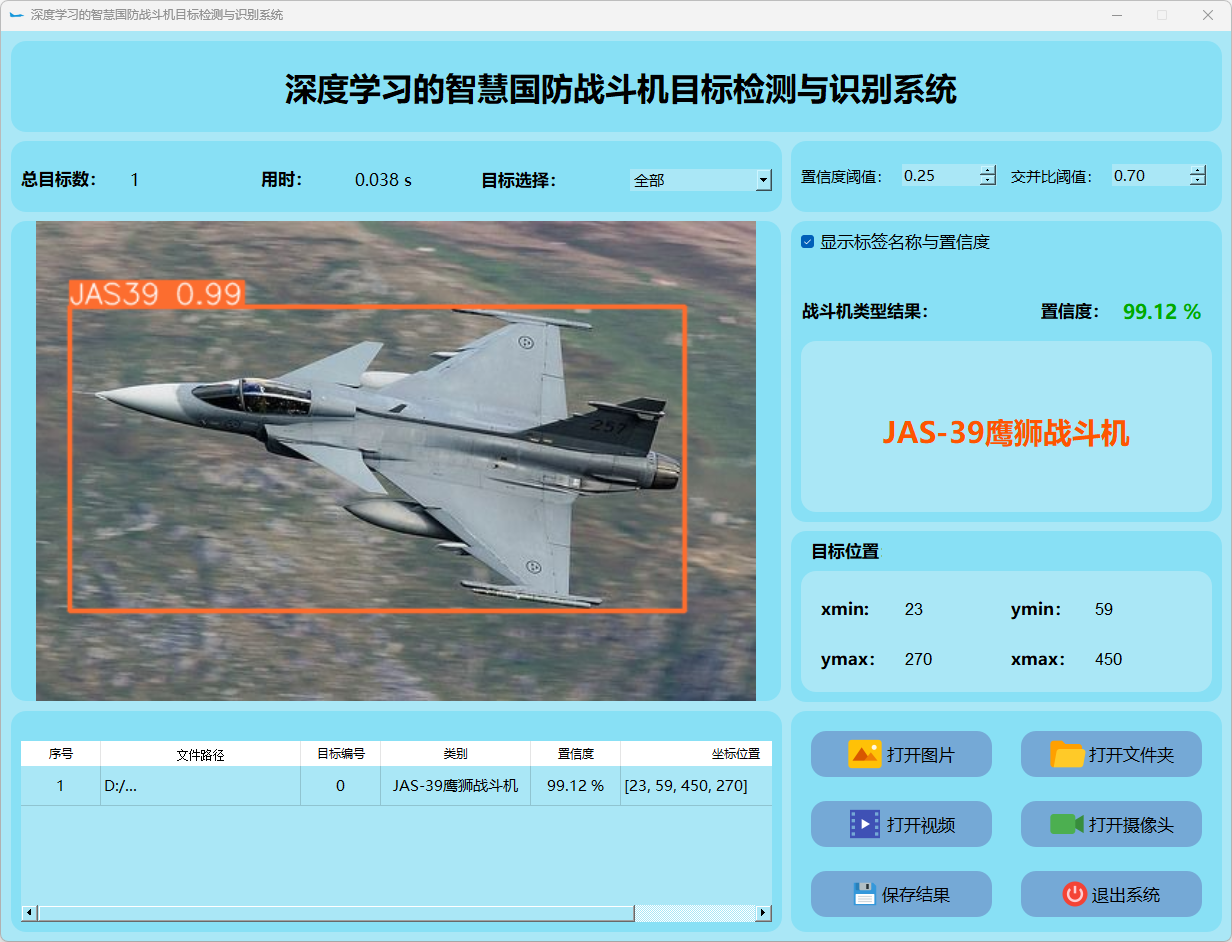The image size is (1232, 942).
Task: Click the 置信度 column header in table
Action: [575, 754]
